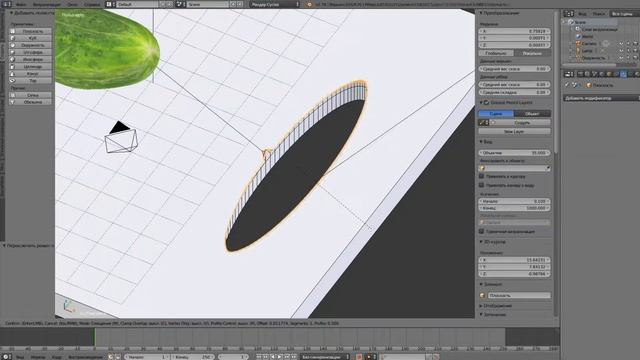Open the Визуализация menu
The width and height of the screenshot is (640, 360).
point(47,4)
